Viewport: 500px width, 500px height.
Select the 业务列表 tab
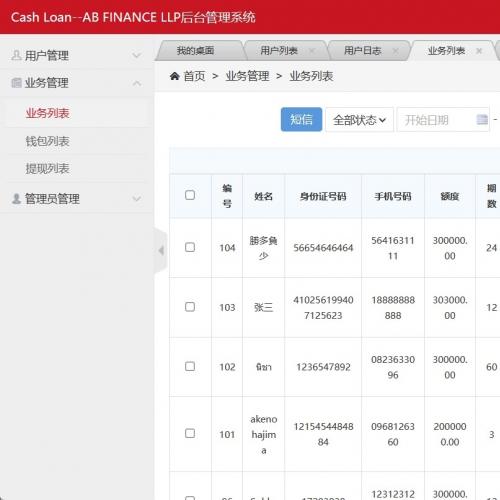446,51
